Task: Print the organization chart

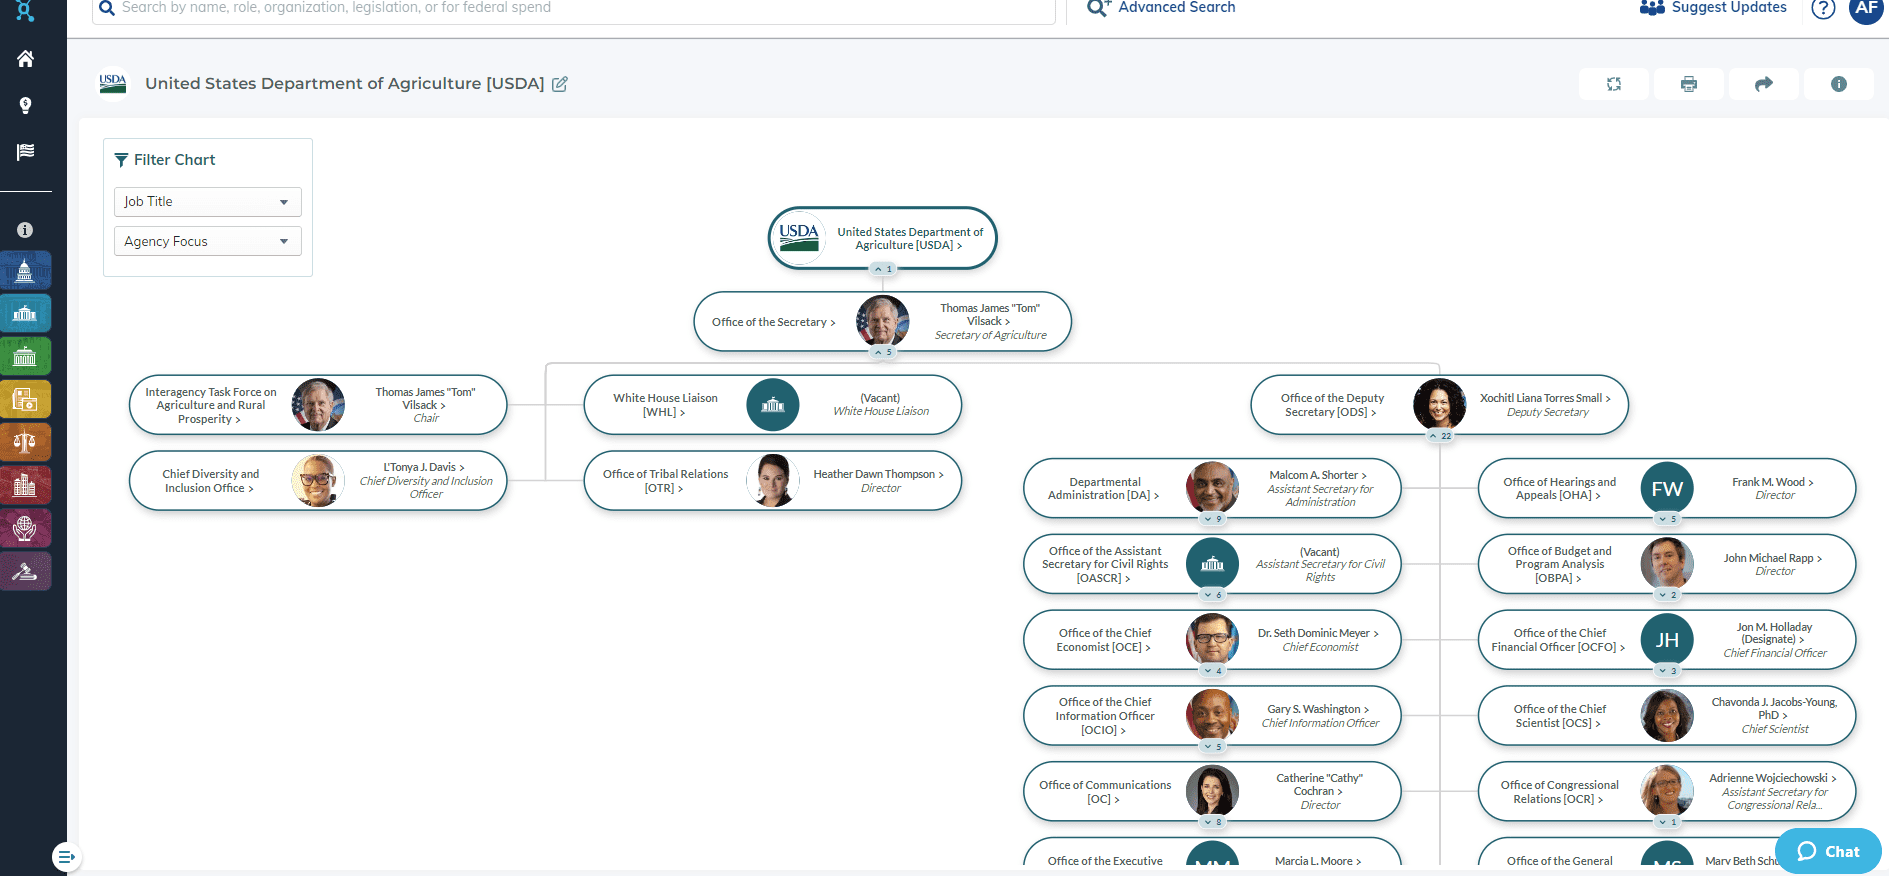Action: tap(1689, 84)
